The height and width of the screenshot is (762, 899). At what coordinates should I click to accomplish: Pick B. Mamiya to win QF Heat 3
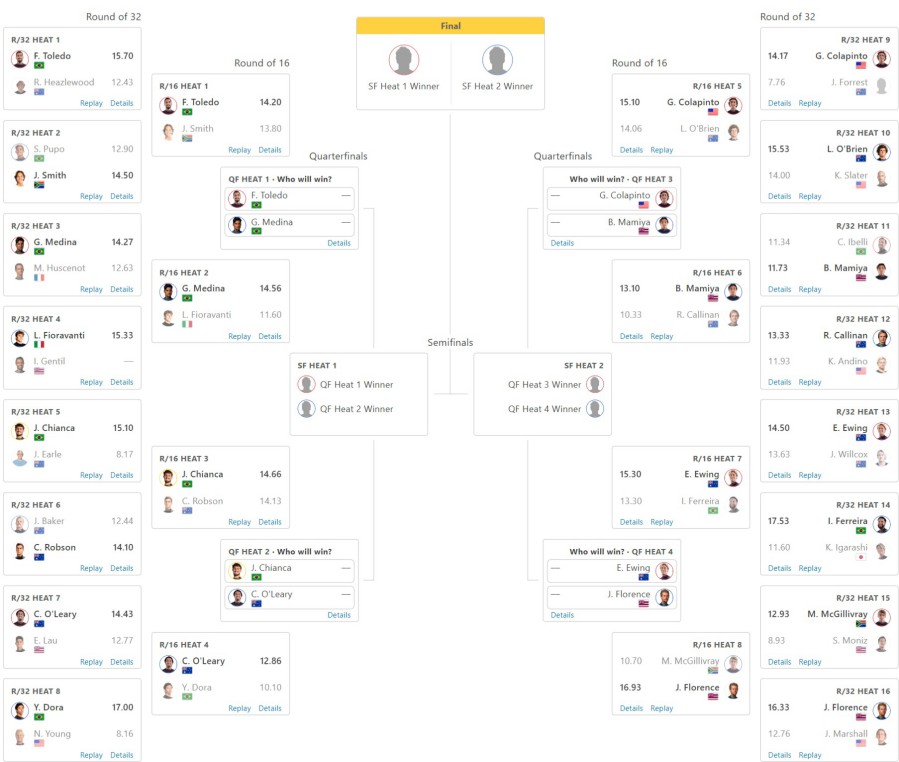click(x=611, y=225)
